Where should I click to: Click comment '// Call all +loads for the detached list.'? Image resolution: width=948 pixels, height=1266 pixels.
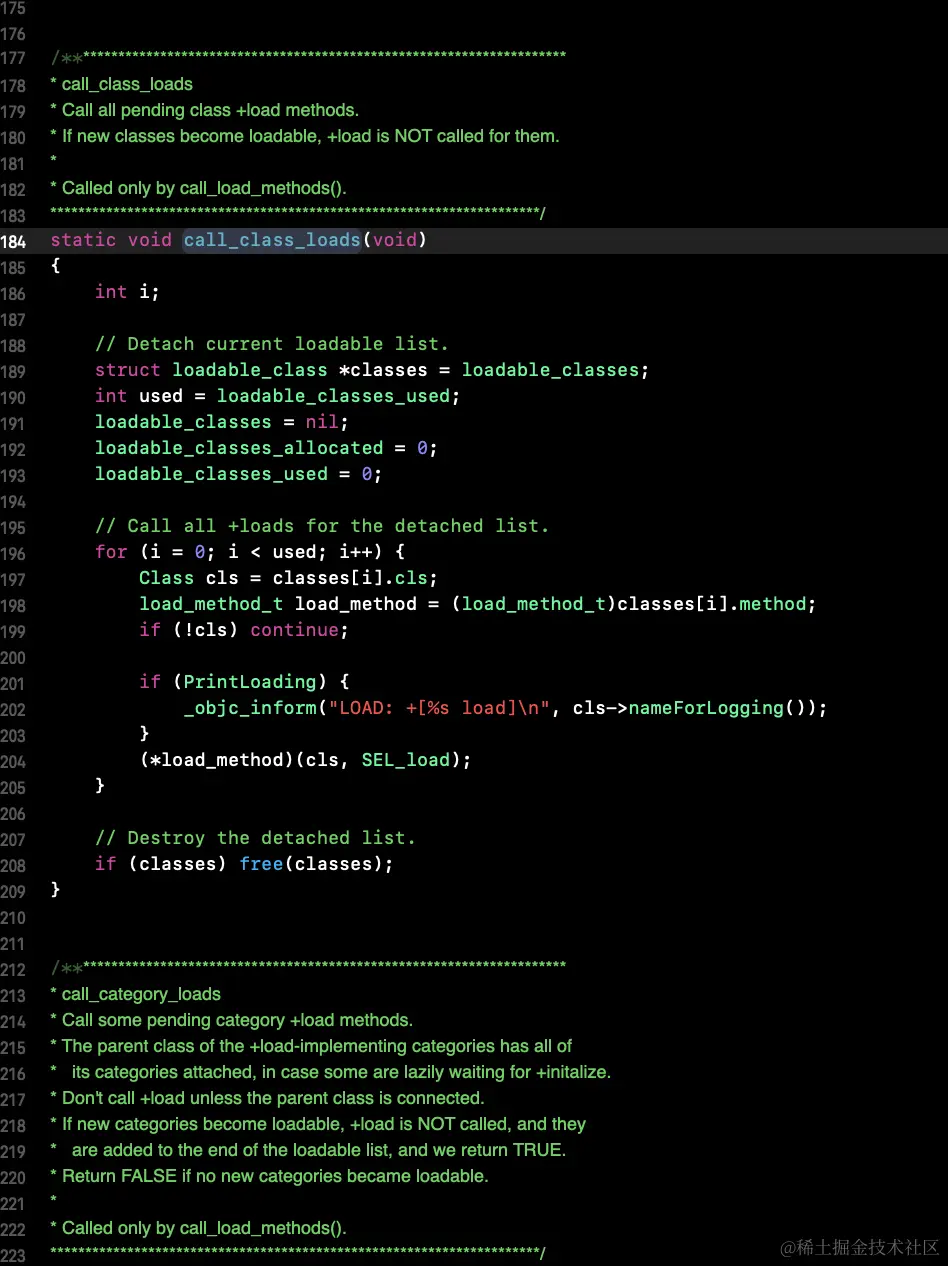[x=322, y=526]
